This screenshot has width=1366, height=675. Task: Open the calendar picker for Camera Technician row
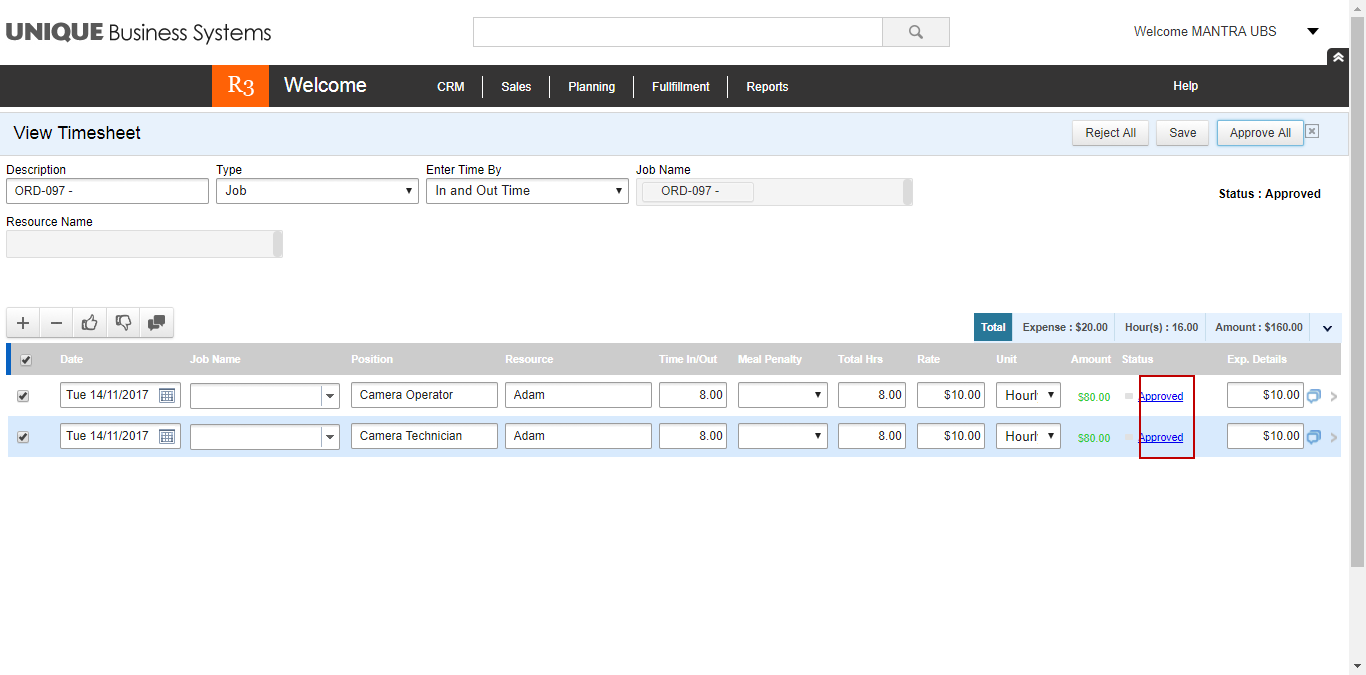pyautogui.click(x=168, y=436)
